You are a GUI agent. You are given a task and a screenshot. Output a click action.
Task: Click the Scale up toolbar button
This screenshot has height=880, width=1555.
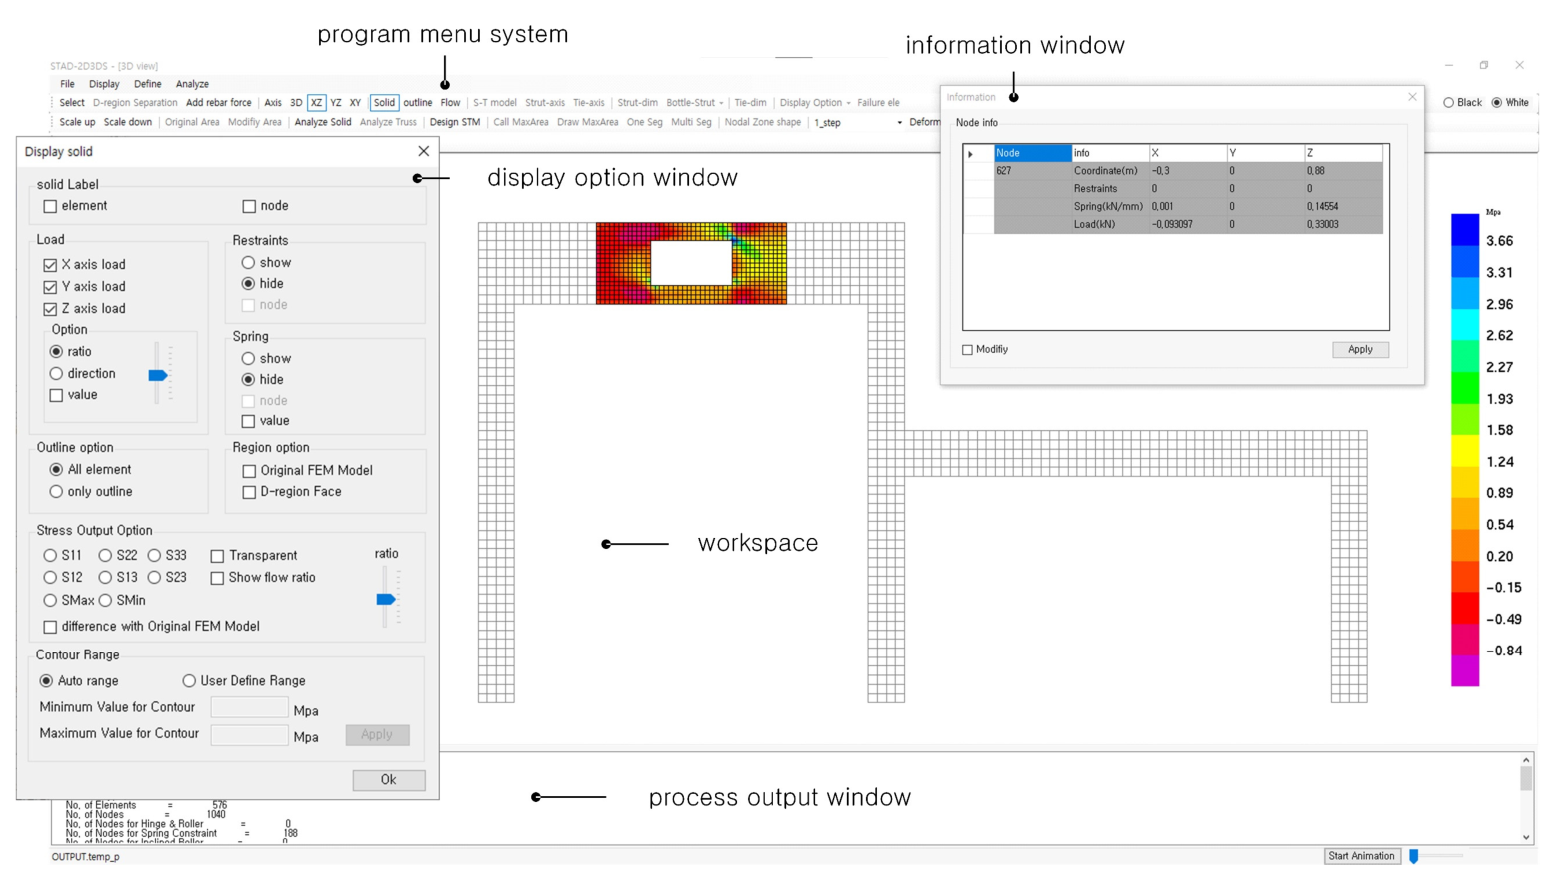tap(77, 122)
